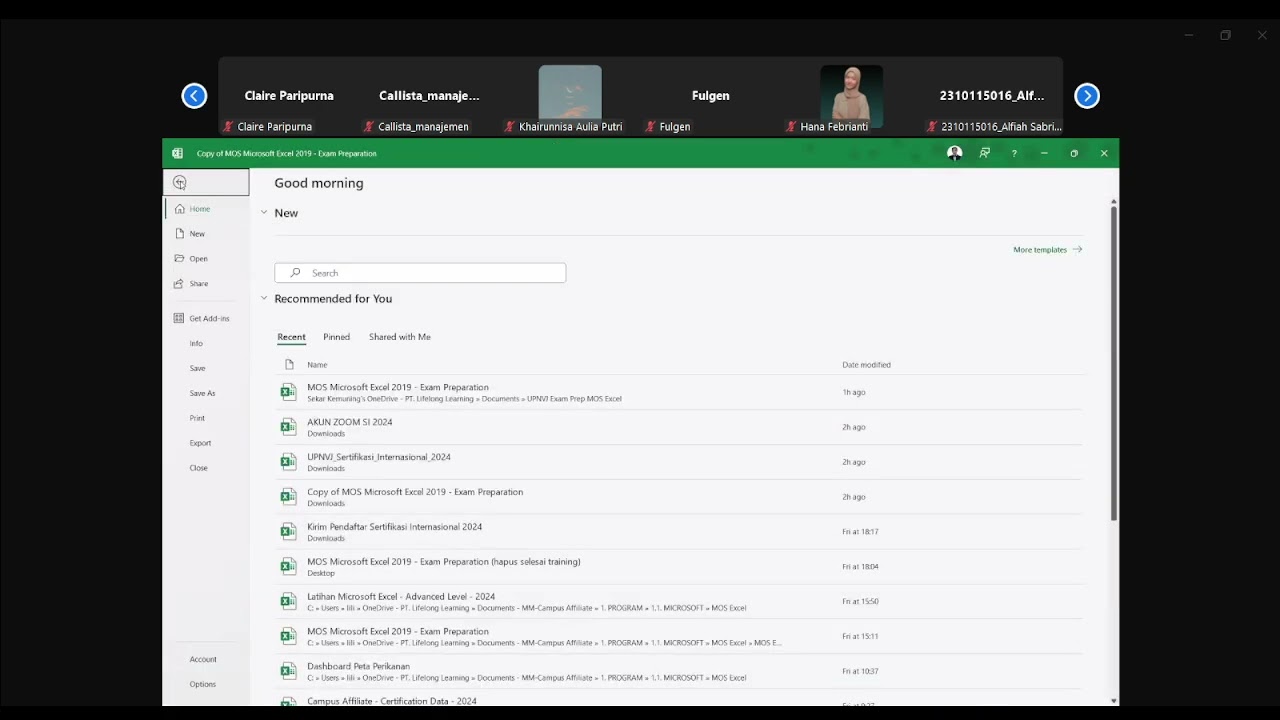Click Excel icon of Kirim Pendaftar Sertifikasi
Viewport: 1280px width, 720px height.
pos(288,532)
